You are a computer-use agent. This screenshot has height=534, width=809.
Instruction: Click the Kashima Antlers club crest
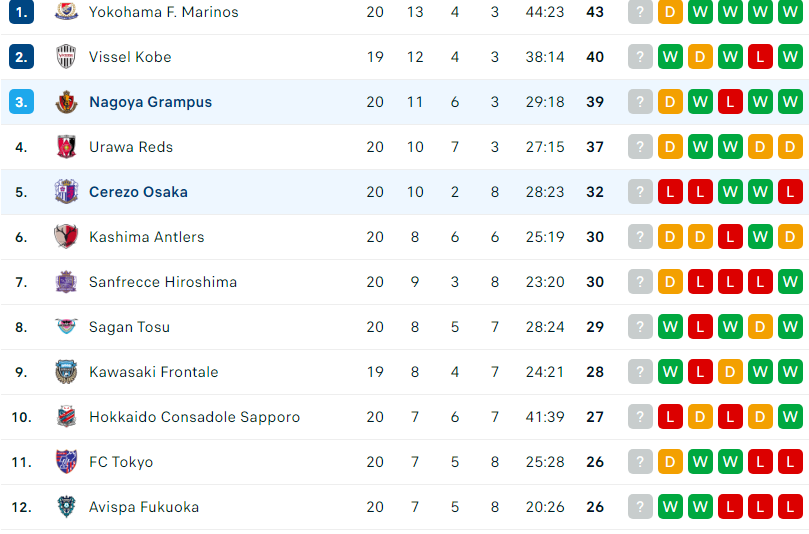click(x=67, y=237)
